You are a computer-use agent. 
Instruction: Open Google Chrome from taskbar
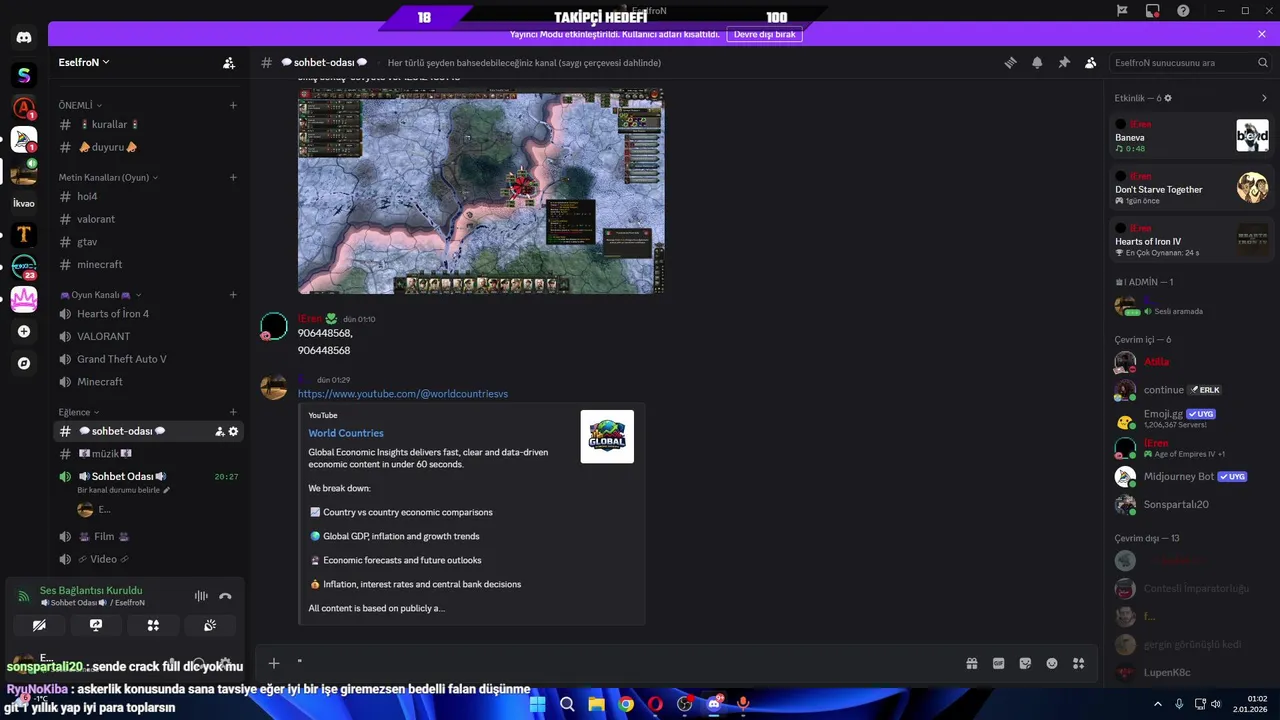click(626, 704)
